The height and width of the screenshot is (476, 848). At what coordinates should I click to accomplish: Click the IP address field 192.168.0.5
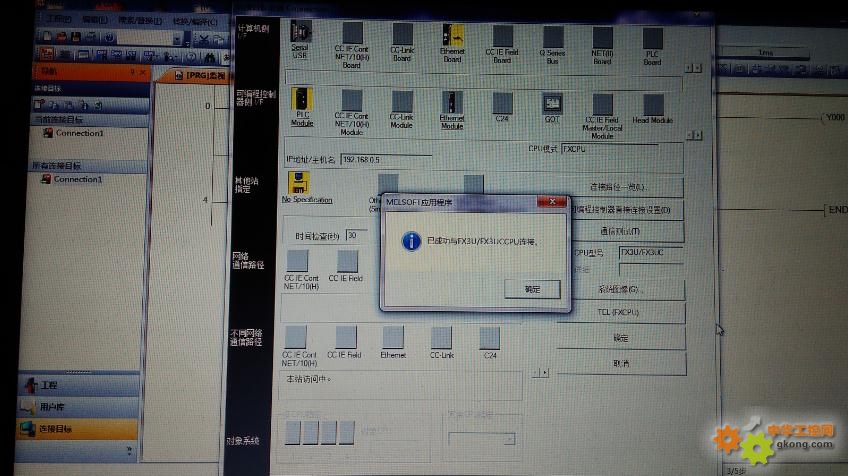tap(386, 160)
